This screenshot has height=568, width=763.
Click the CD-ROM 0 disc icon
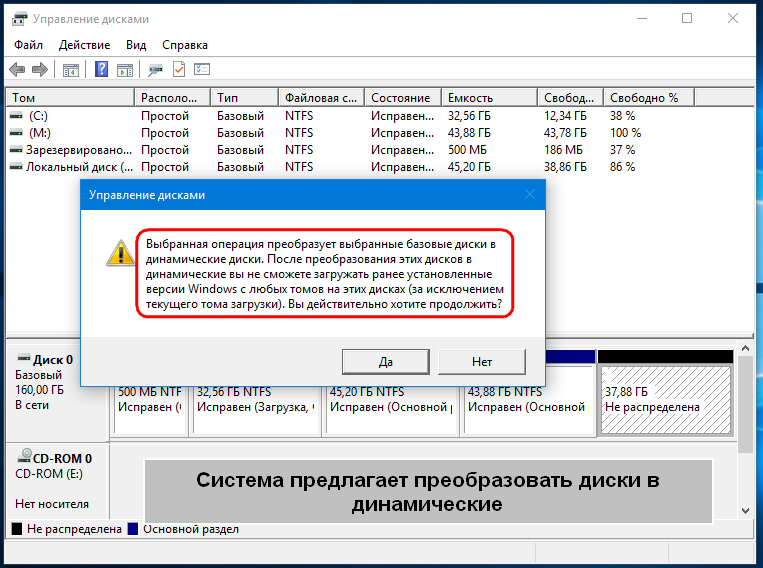pos(24,456)
